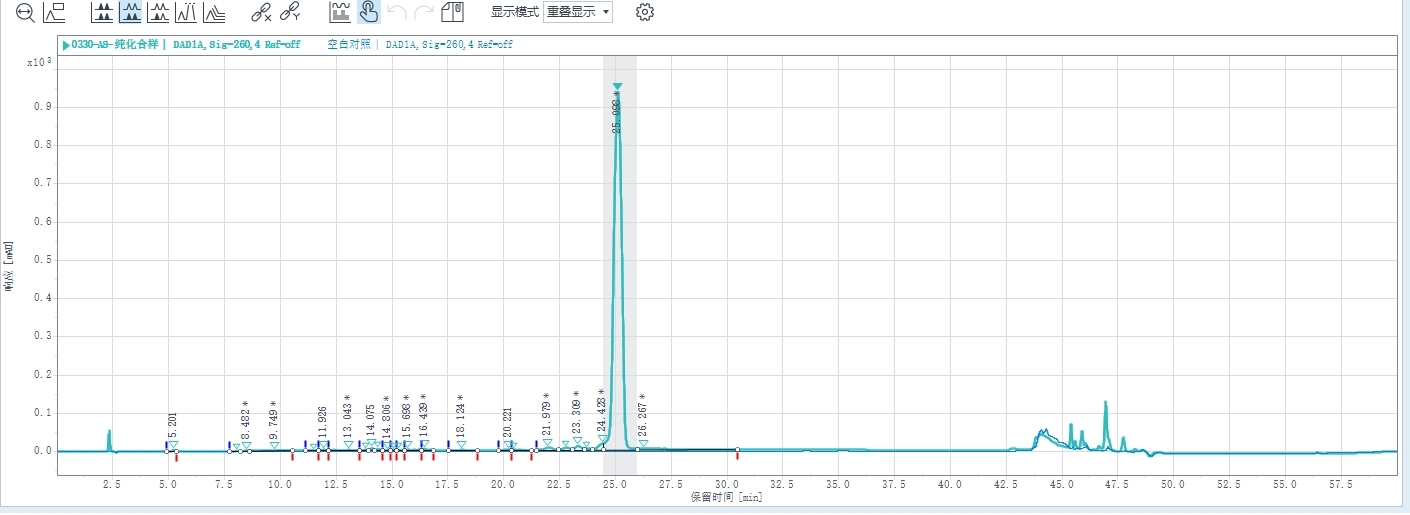Click the main peak marker at 25.098
Viewport: 1410px width, 515px height.
pos(617,88)
